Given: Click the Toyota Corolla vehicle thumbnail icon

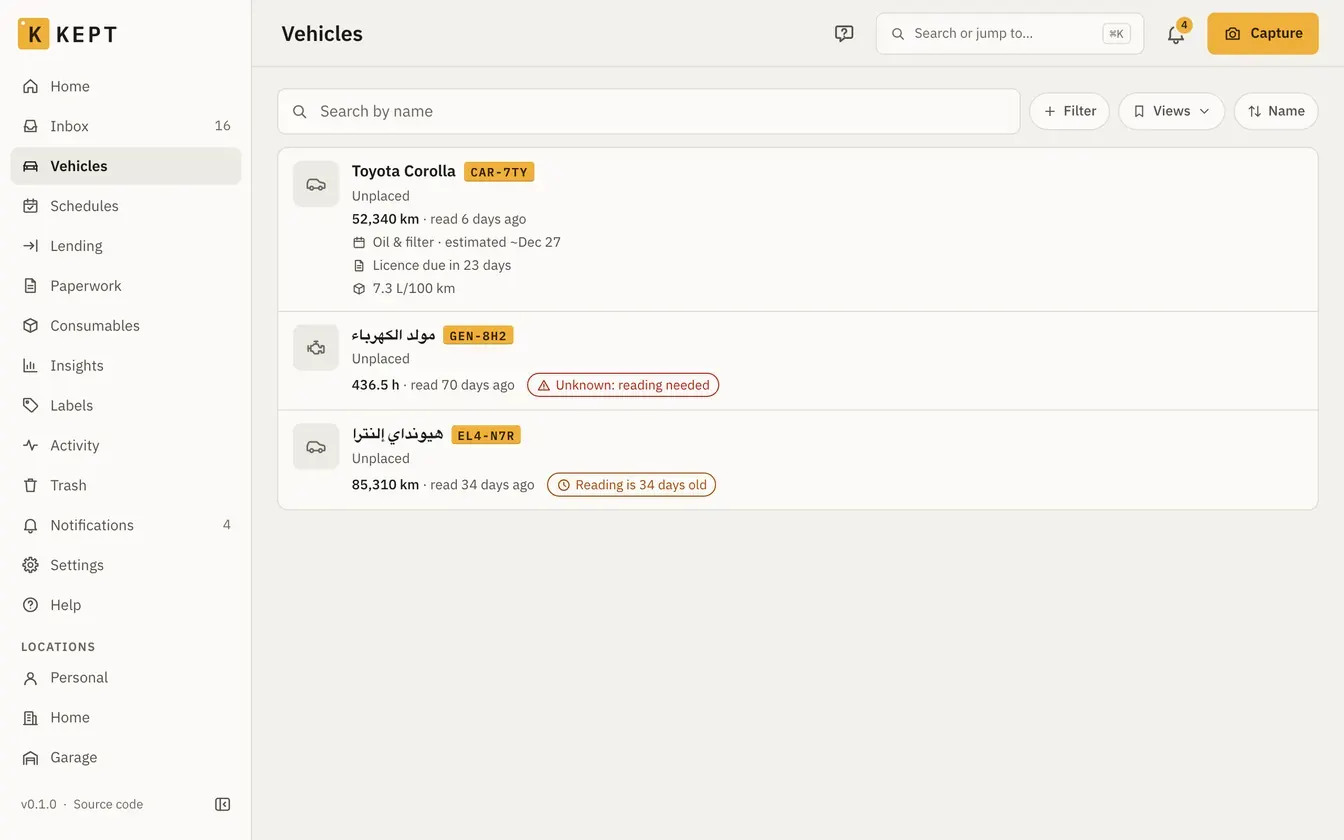Looking at the screenshot, I should click(x=316, y=184).
